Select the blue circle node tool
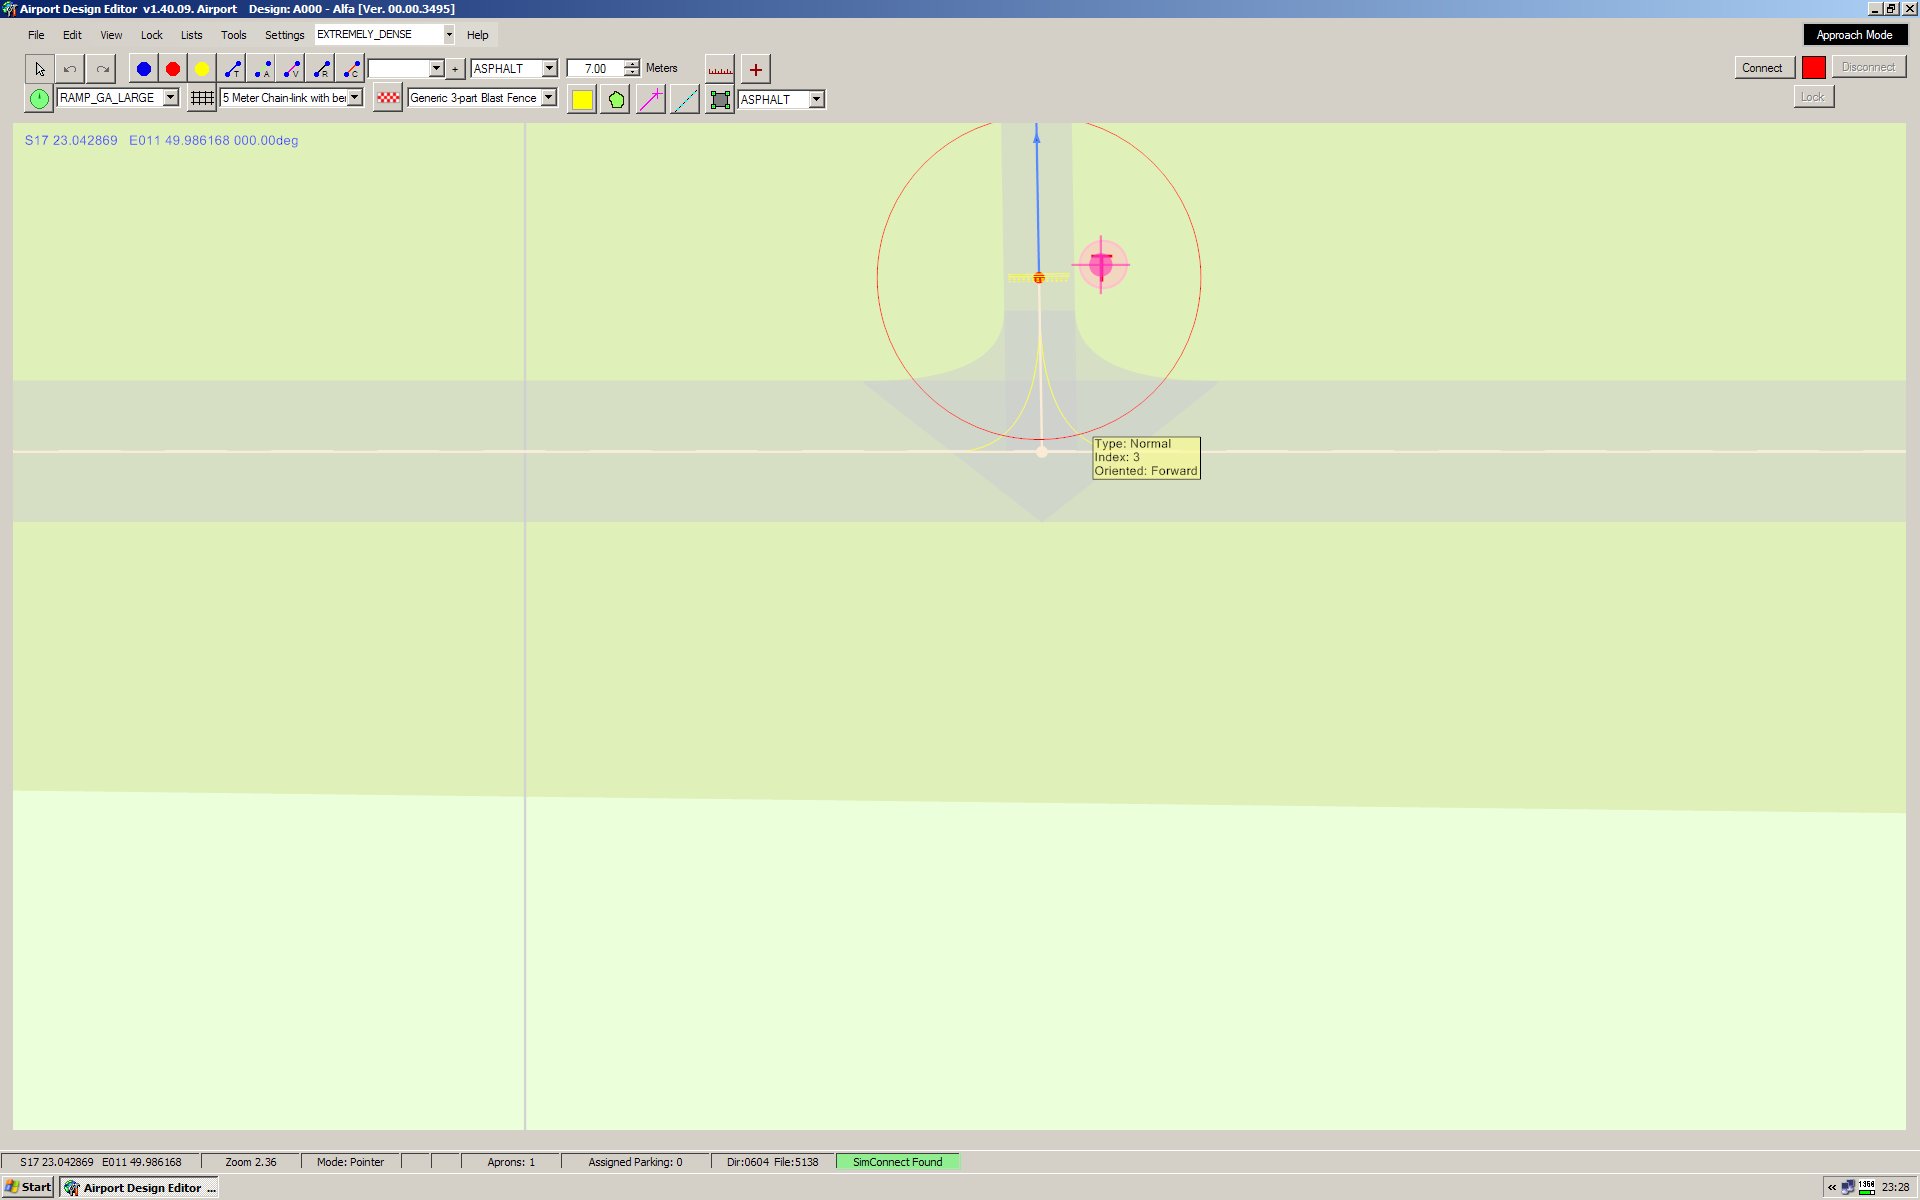Image resolution: width=1920 pixels, height=1200 pixels. point(144,69)
